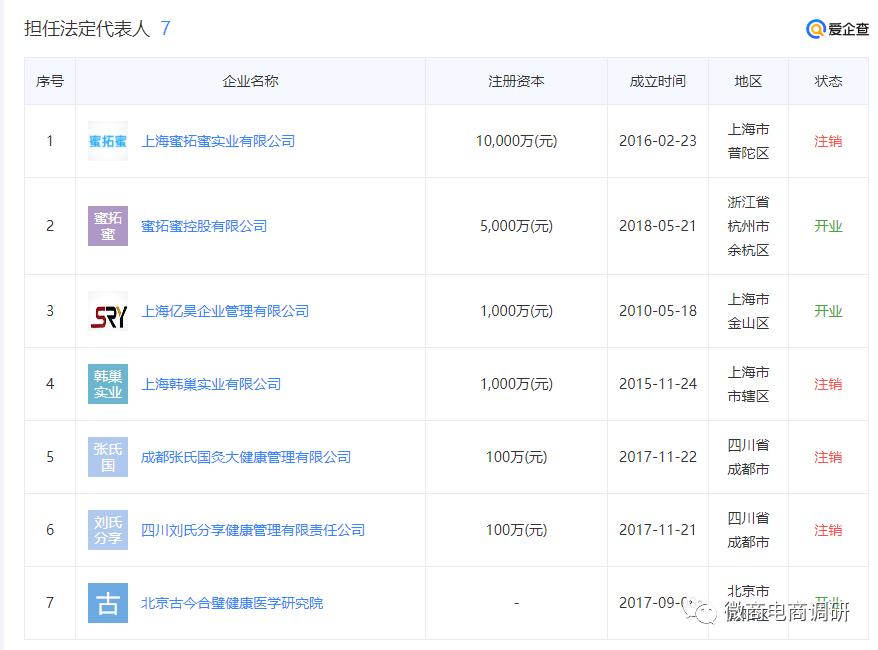Click the 上海市 金山区 region cell
Screen dimensions: 878x650
click(x=748, y=311)
